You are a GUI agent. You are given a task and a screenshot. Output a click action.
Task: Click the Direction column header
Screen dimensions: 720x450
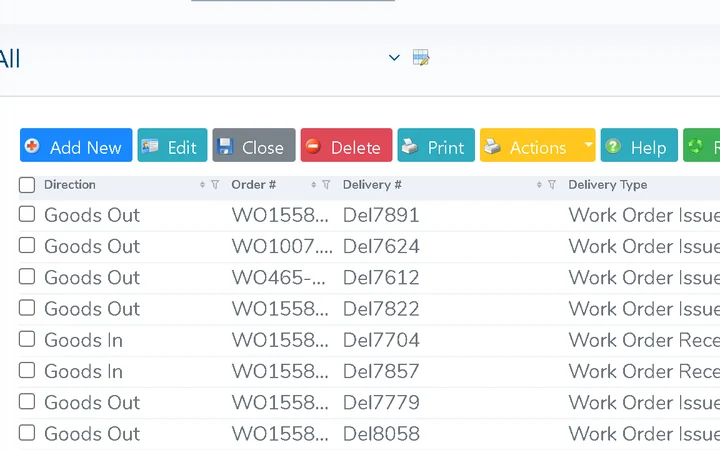70,185
